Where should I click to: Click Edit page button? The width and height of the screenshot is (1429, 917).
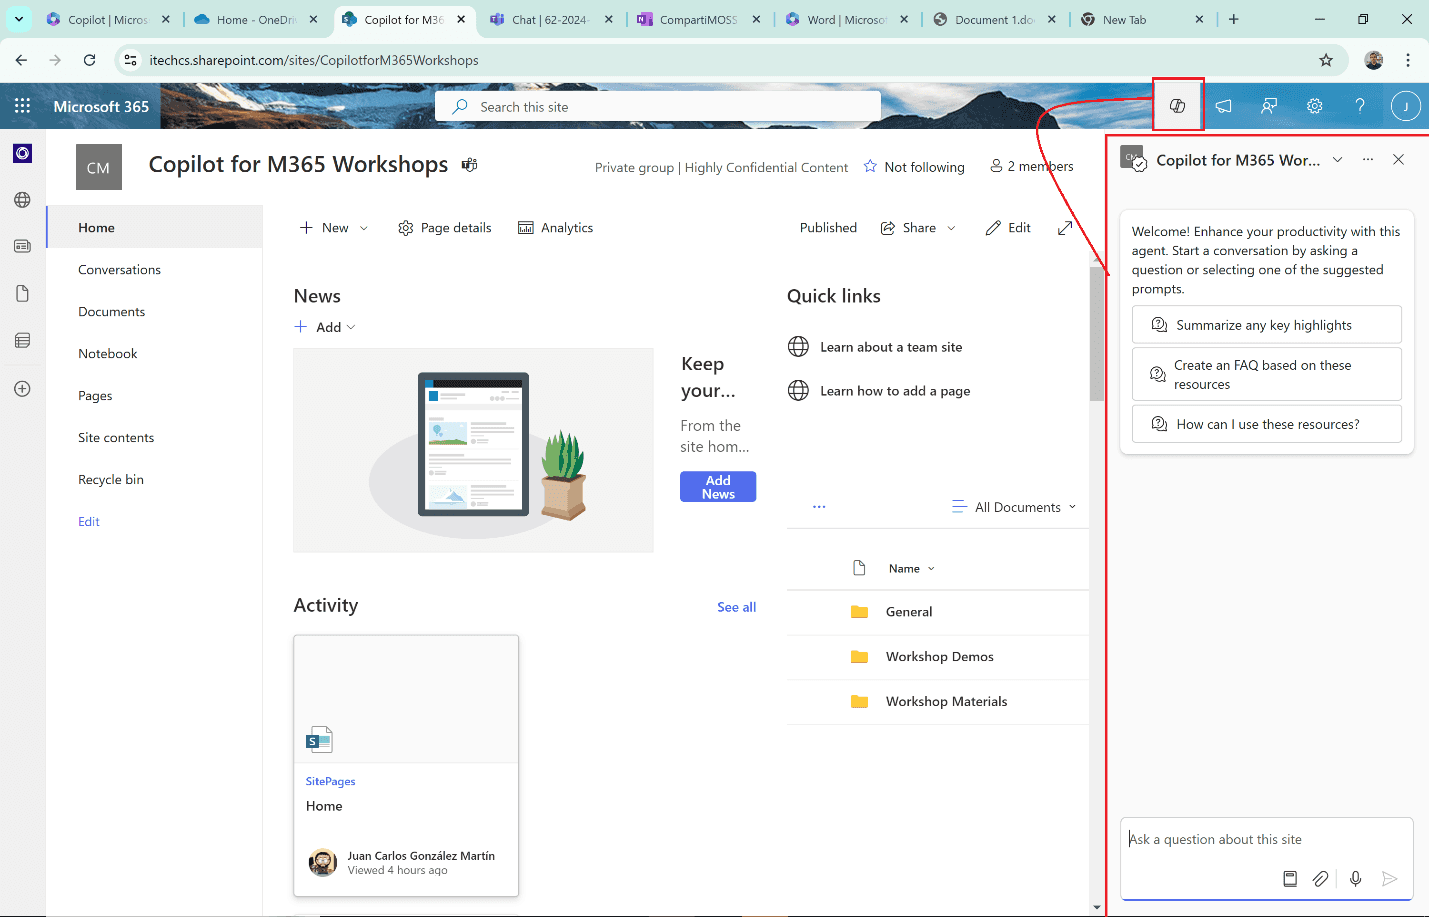coord(1008,228)
